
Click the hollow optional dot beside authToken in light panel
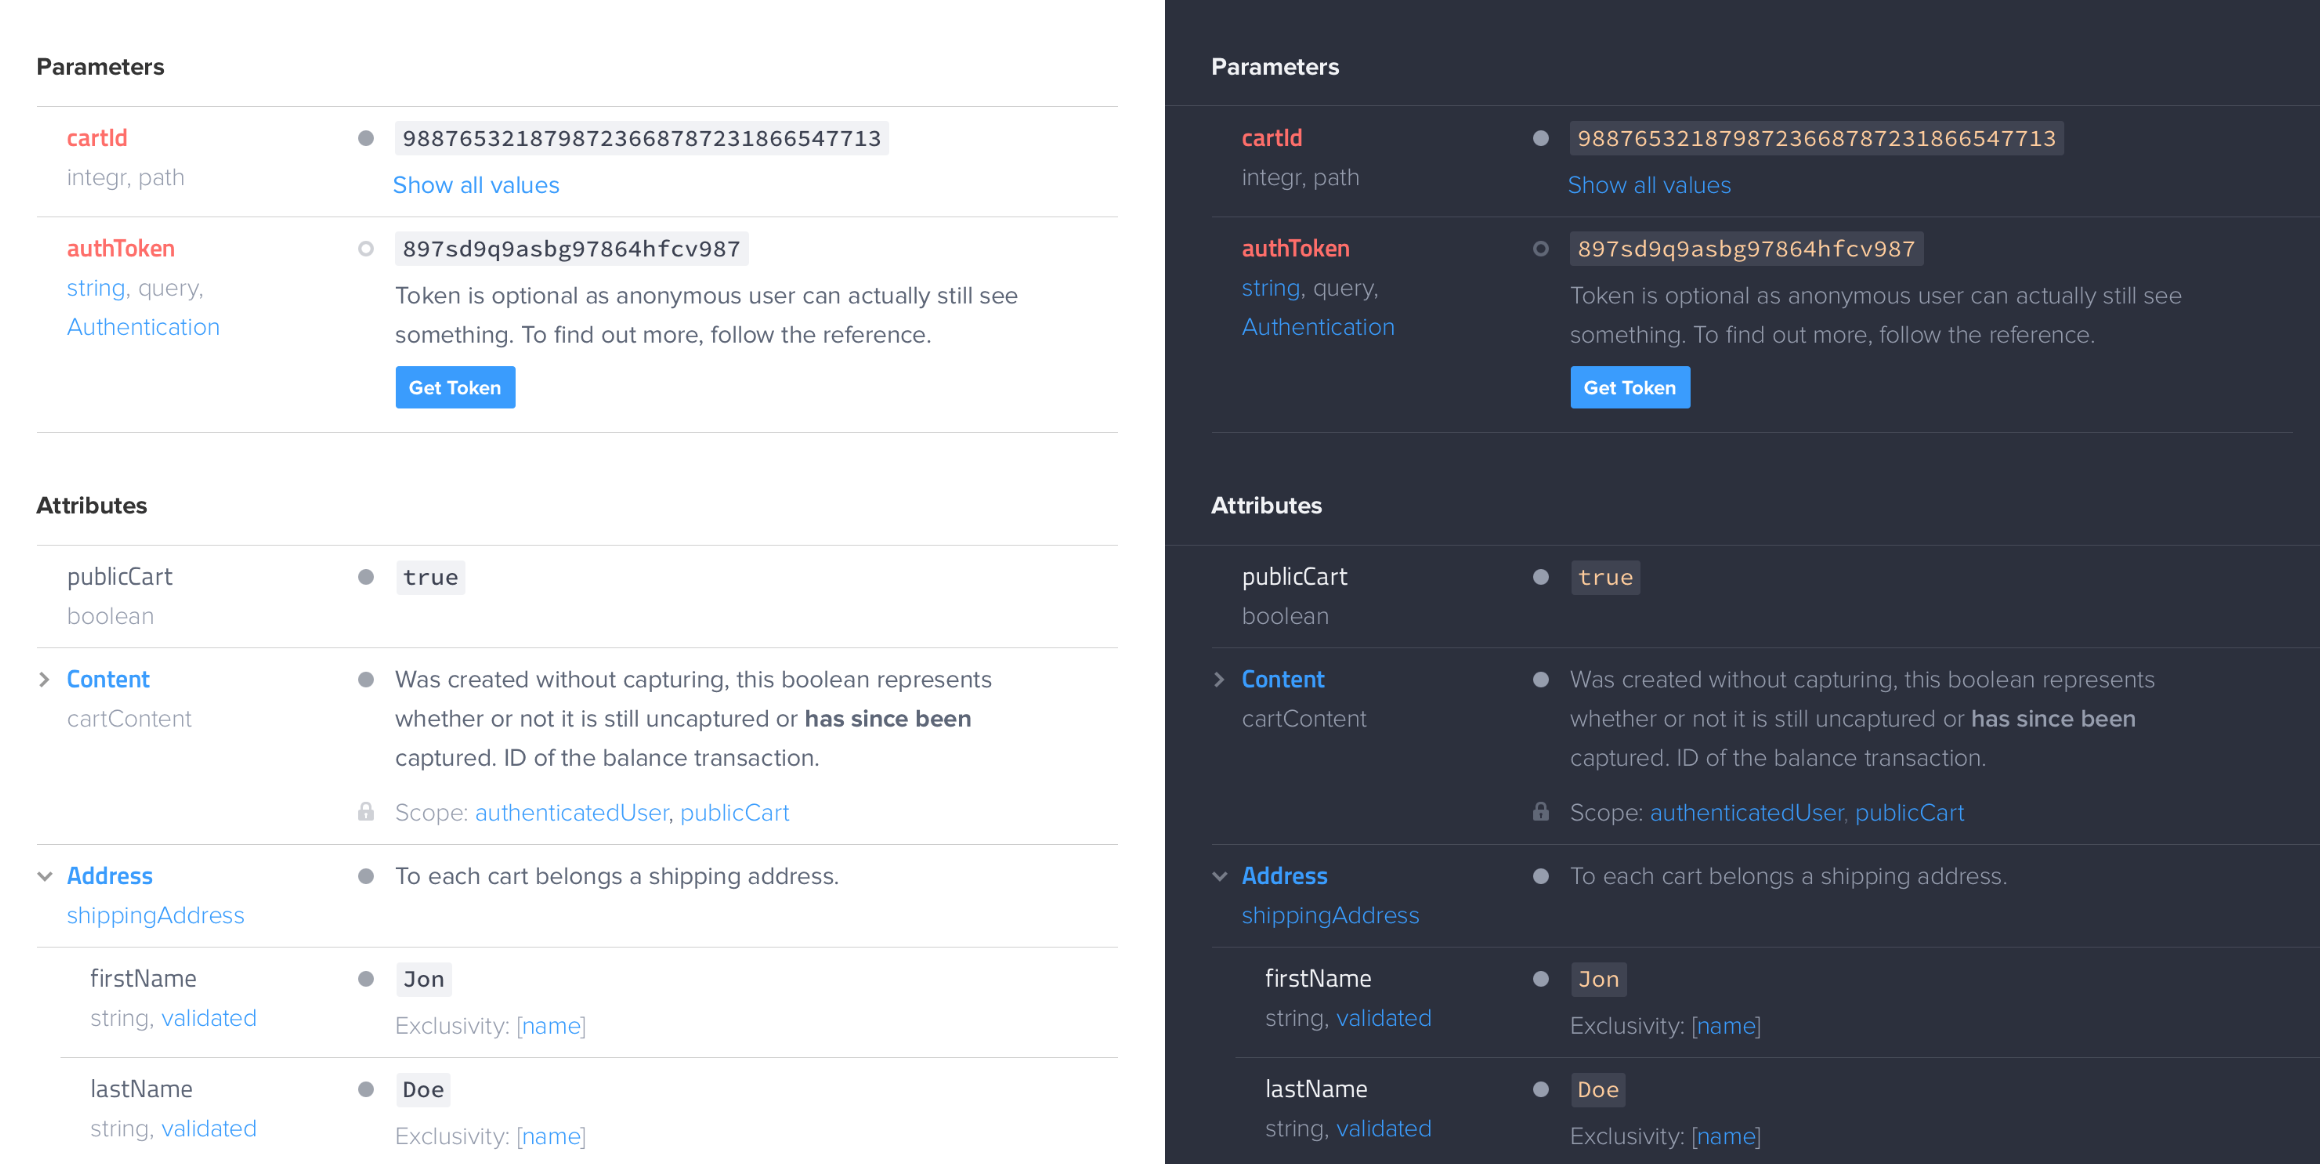tap(366, 249)
